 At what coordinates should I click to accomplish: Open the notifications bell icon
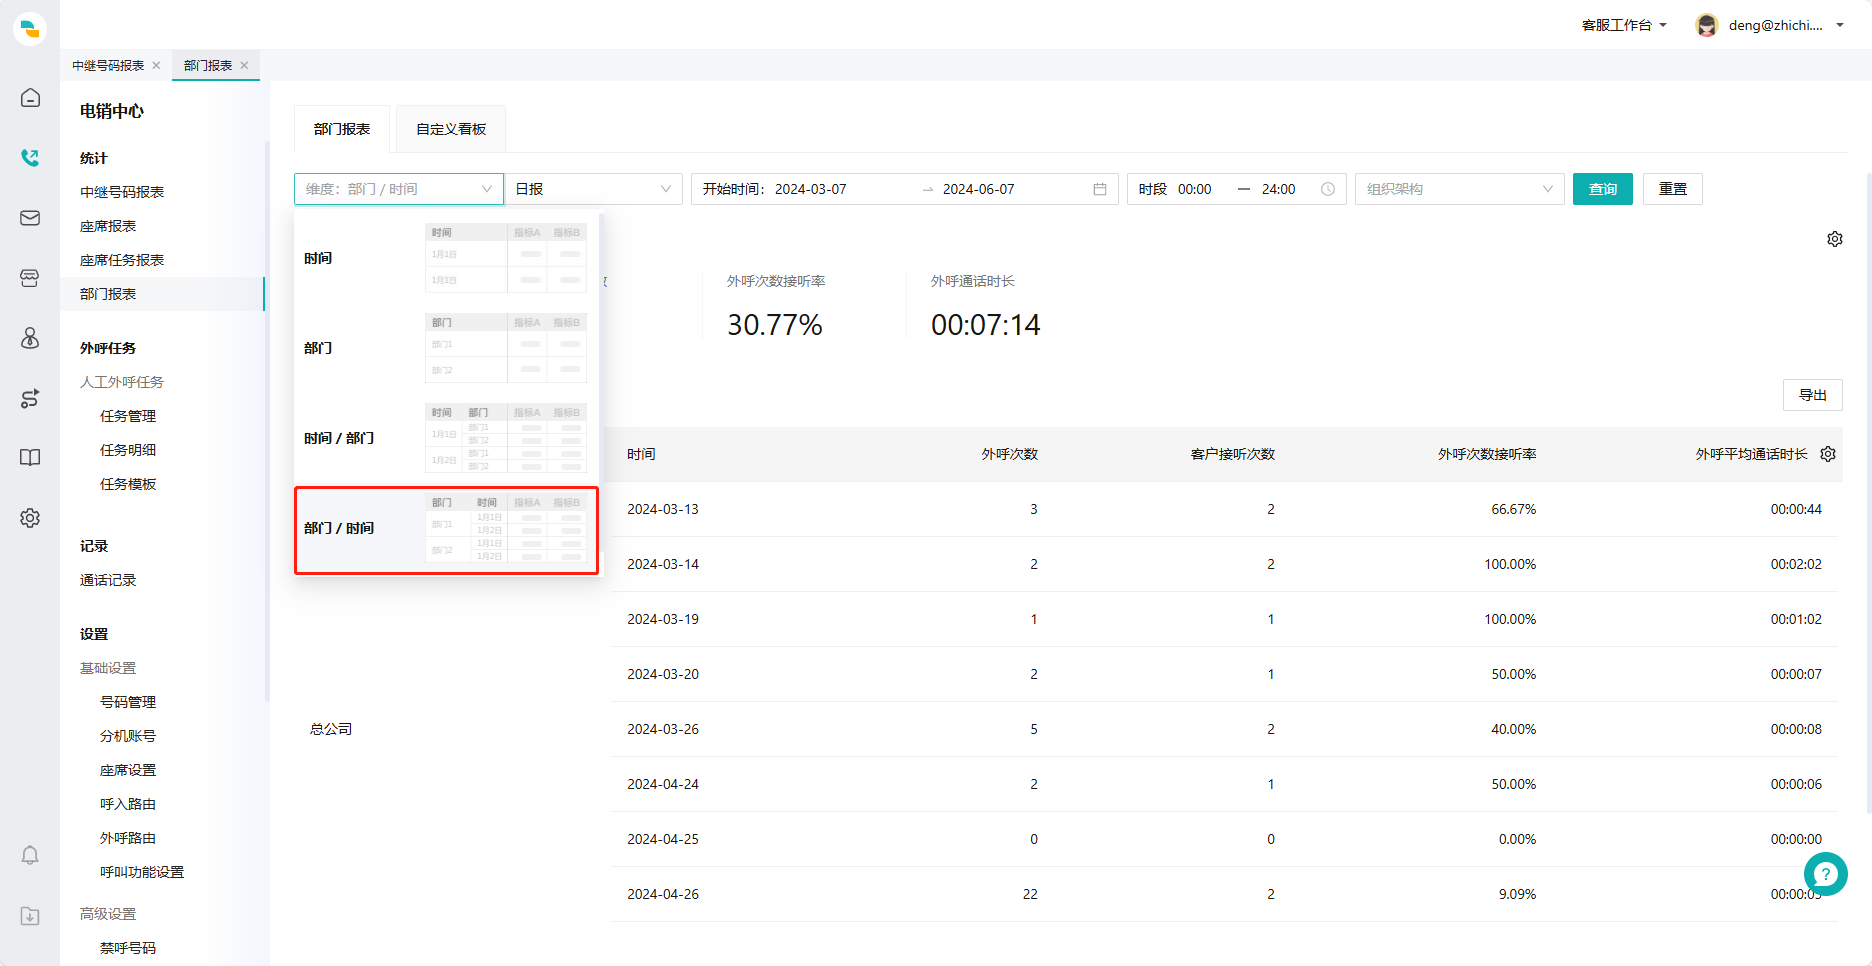click(x=30, y=856)
